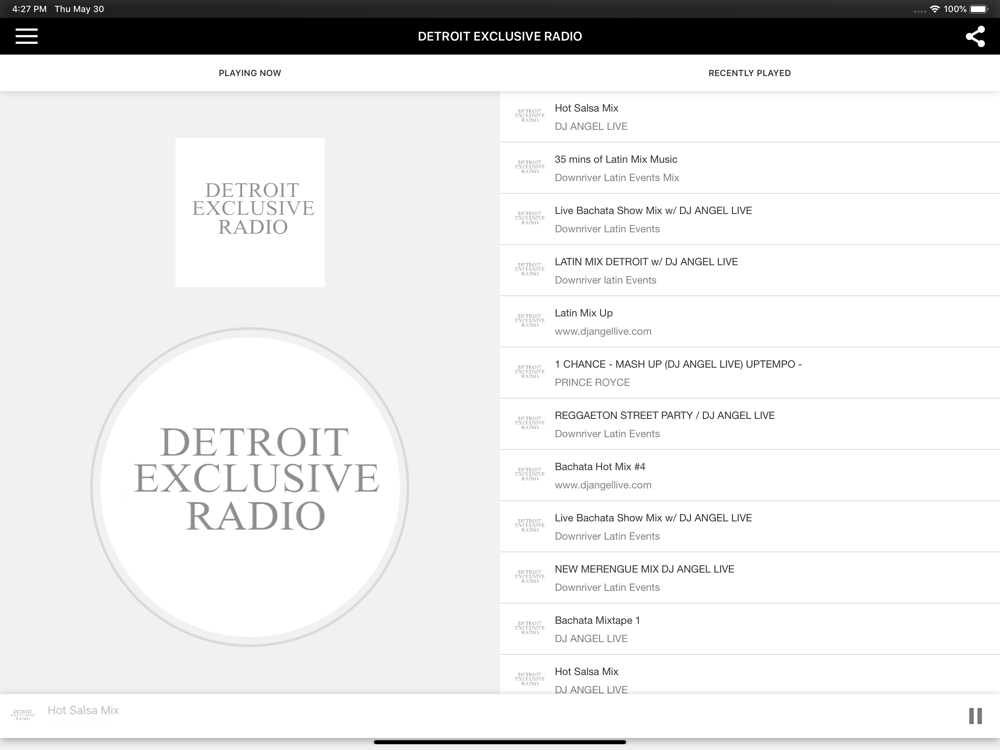The image size is (1000, 750).
Task: Tap thumbnail icon in now-playing bar
Action: tap(23, 714)
